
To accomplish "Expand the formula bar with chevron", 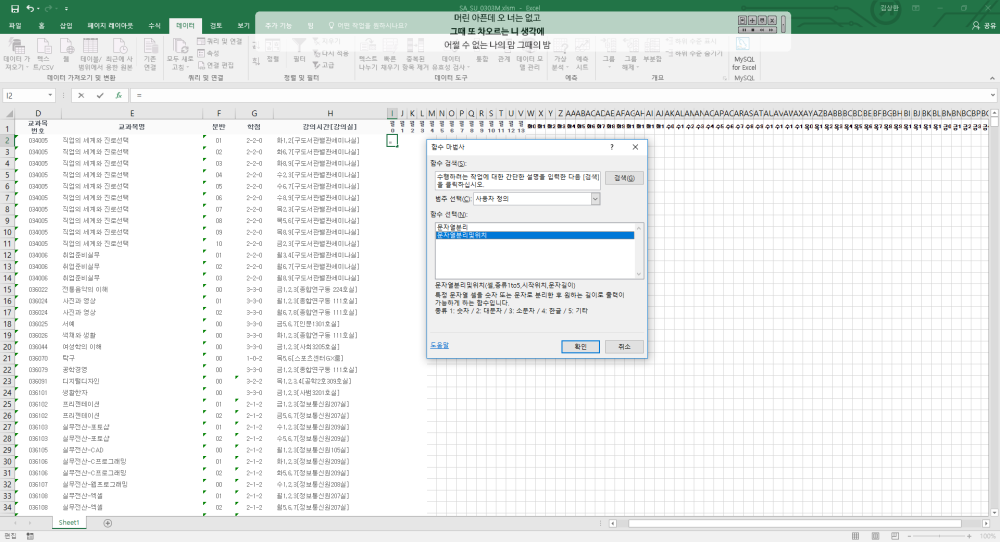I will click(992, 96).
